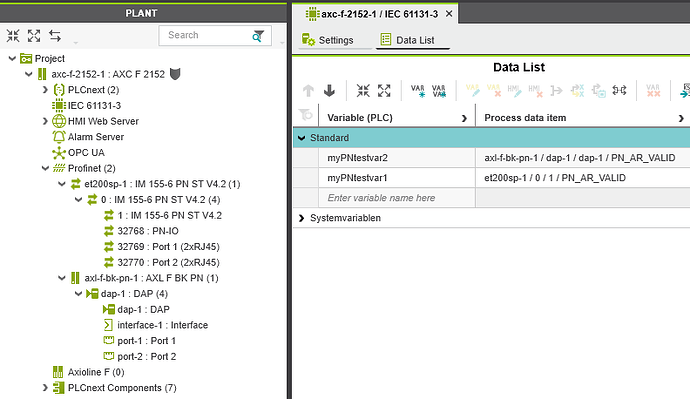Screen dimensions: 690x399
Task: Collapse the Project root node
Action: 12,59
